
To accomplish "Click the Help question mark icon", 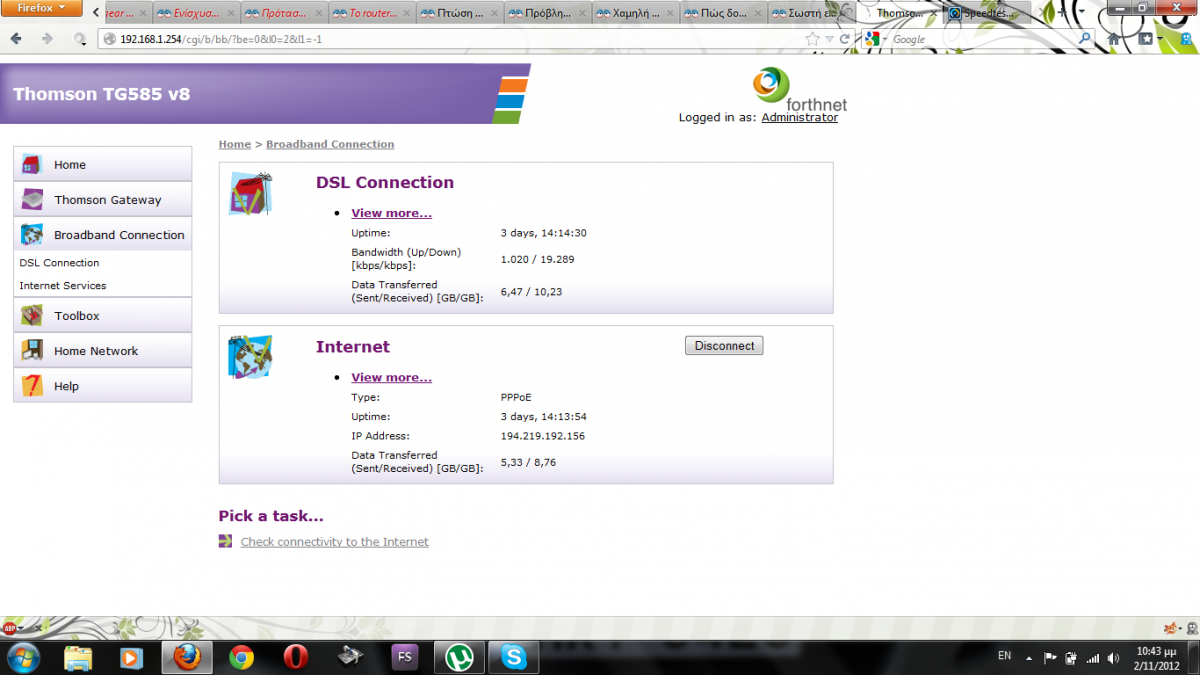I will [32, 385].
